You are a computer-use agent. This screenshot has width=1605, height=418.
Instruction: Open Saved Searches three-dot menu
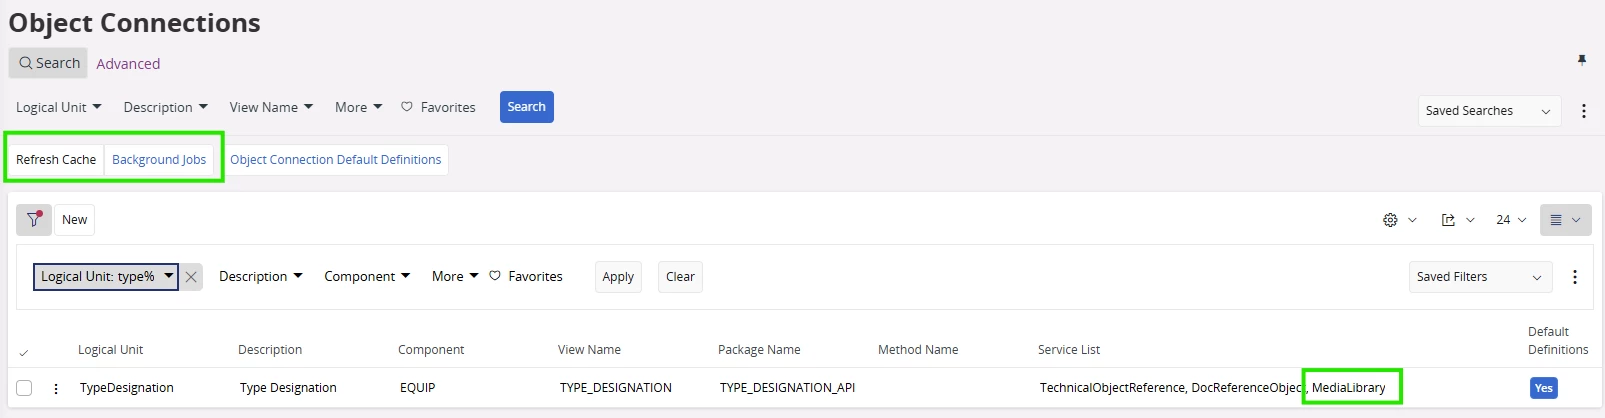pyautogui.click(x=1583, y=111)
